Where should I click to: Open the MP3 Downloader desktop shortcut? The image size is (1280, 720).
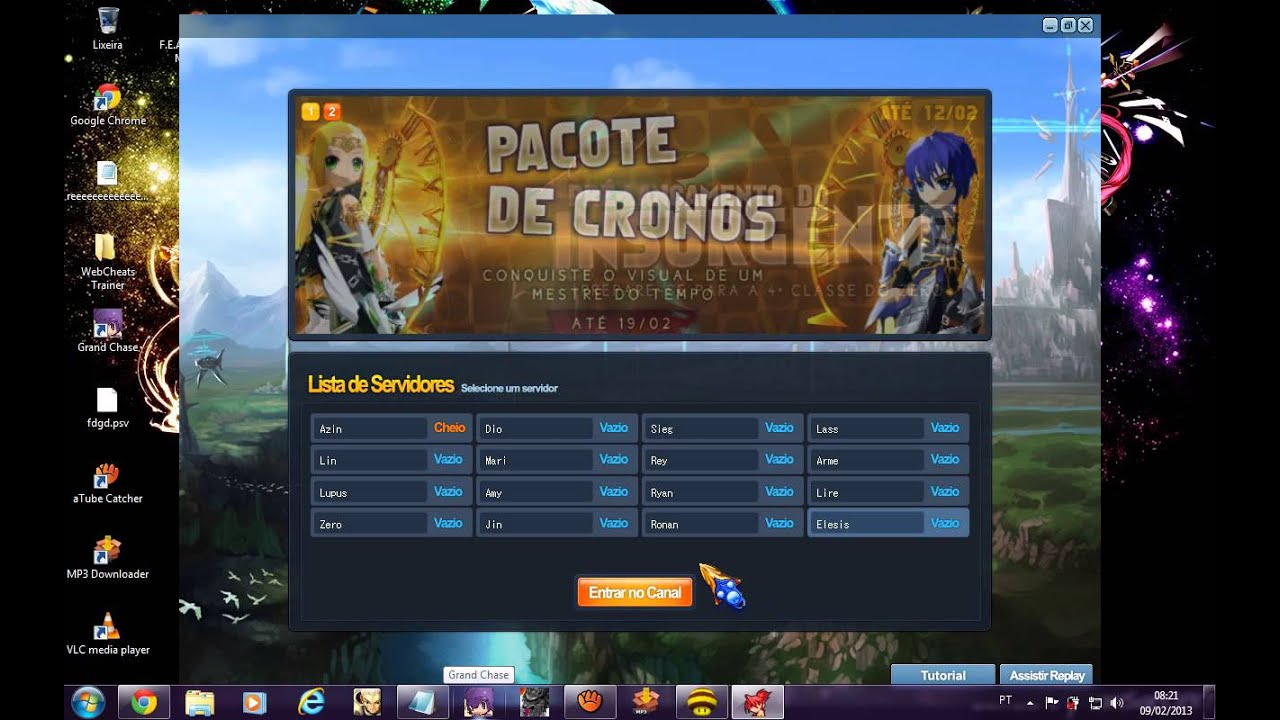107,559
